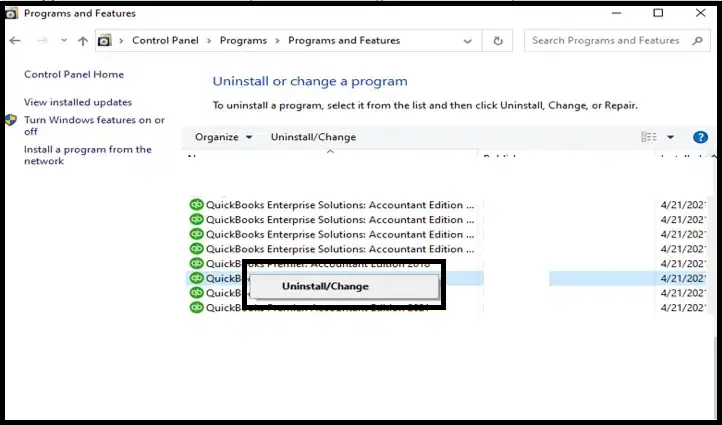The height and width of the screenshot is (425, 722).
Task: Open View installed updates
Action: tap(78, 102)
